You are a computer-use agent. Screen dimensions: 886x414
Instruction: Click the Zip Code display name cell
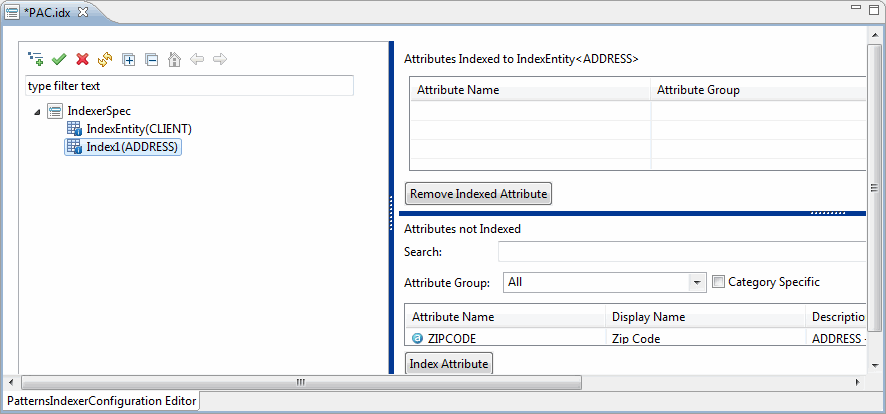tap(636, 339)
